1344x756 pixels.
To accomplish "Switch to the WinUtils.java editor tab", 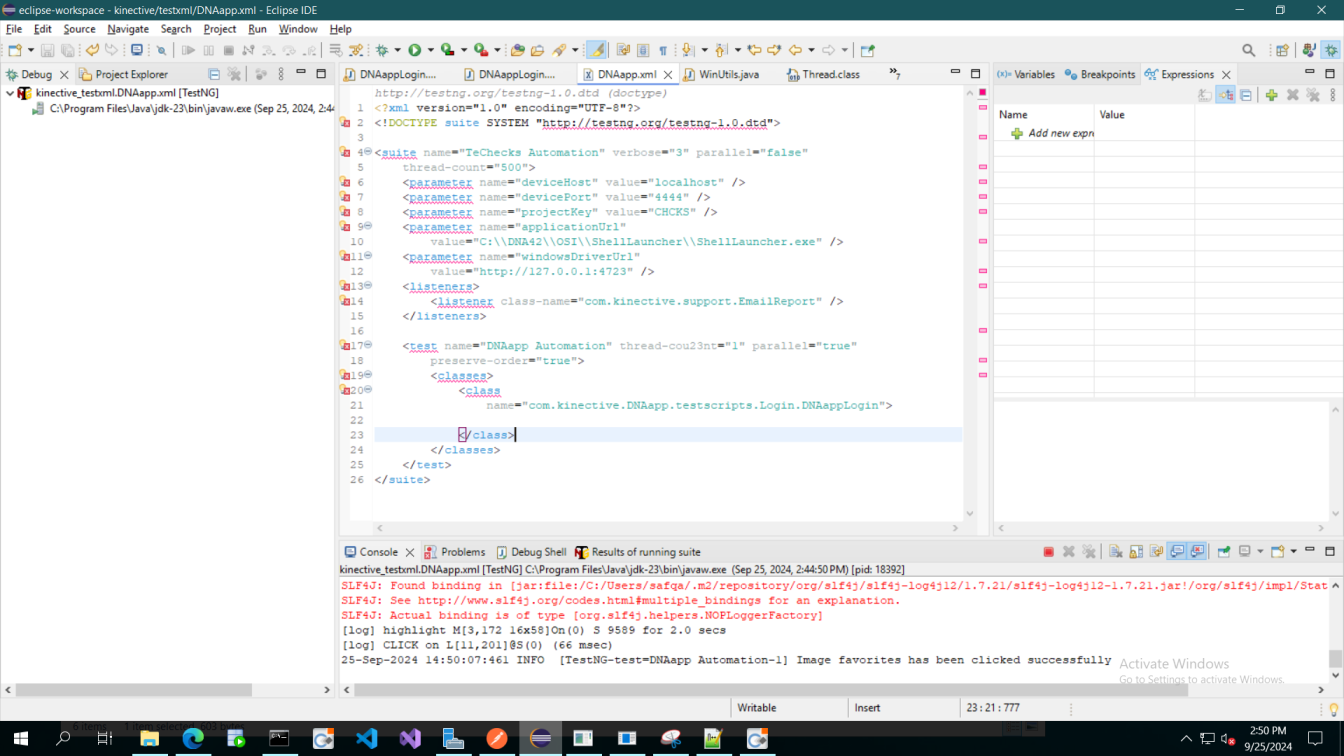I will click(729, 74).
